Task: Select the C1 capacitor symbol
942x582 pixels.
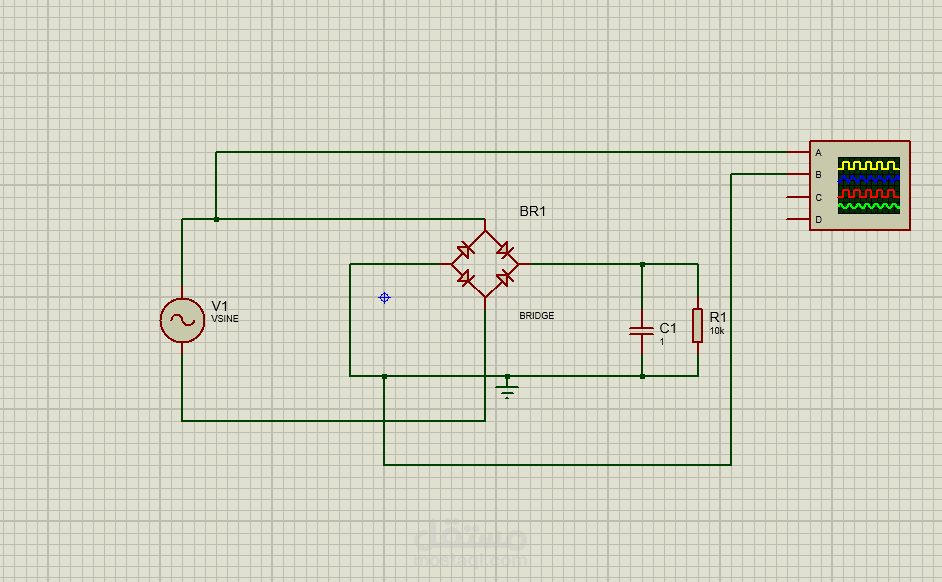Action: [642, 330]
